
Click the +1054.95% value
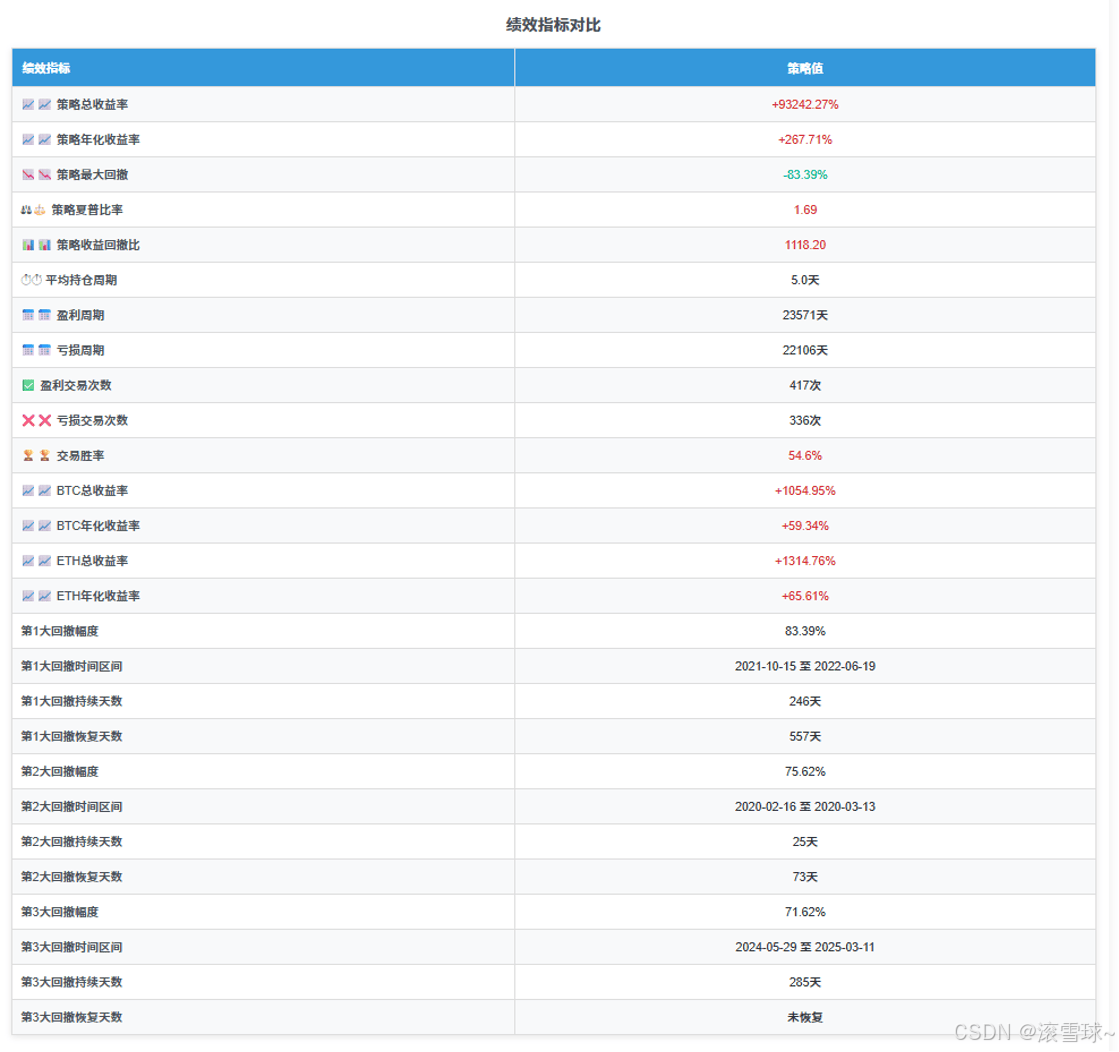(805, 490)
